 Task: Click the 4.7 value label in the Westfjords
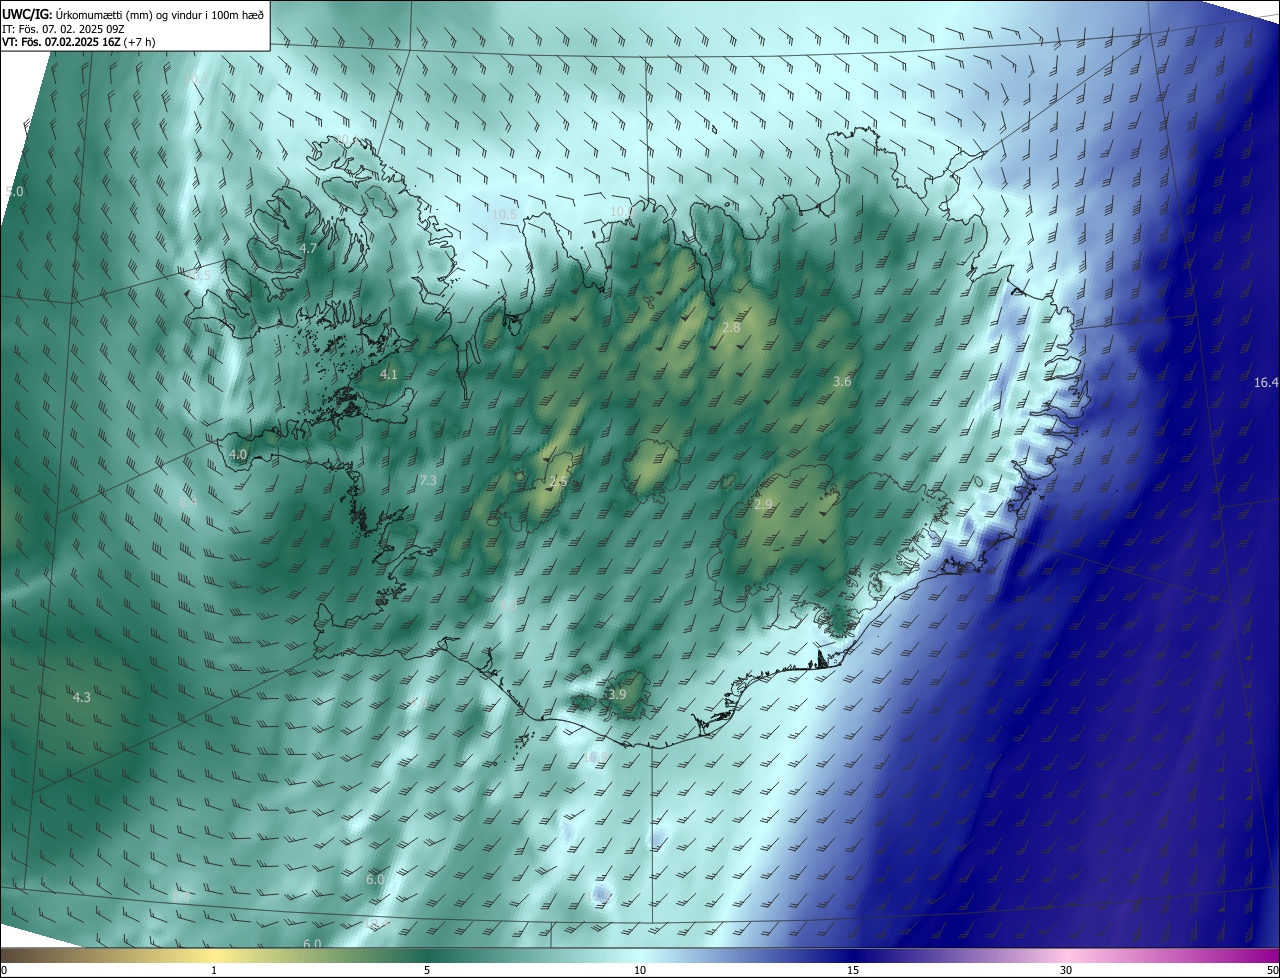[308, 248]
